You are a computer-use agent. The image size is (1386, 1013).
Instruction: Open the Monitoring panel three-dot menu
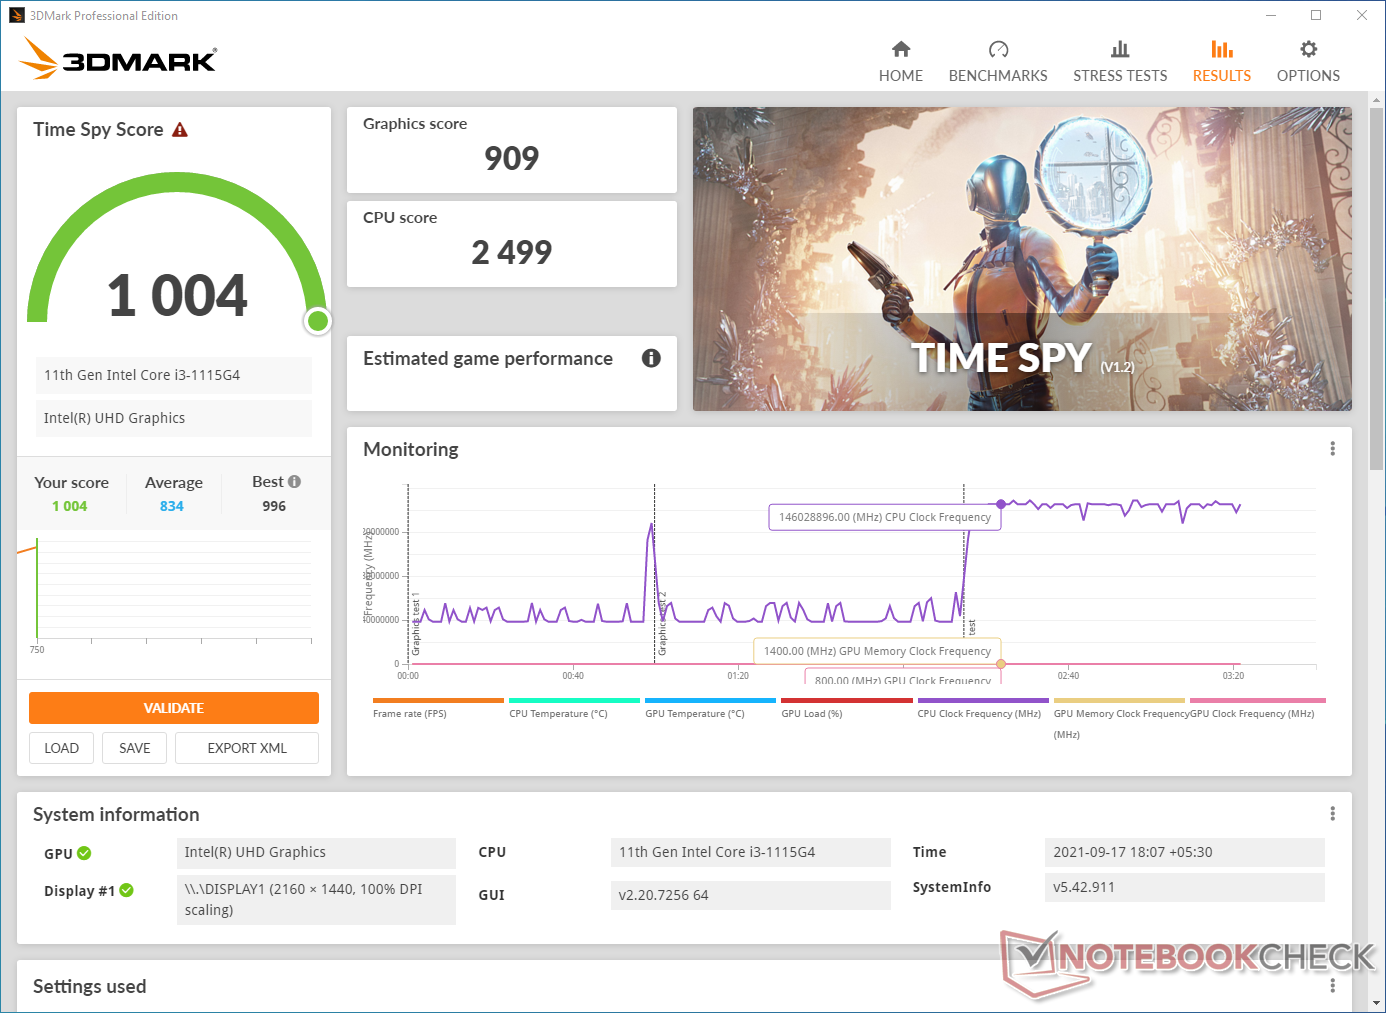[1332, 449]
